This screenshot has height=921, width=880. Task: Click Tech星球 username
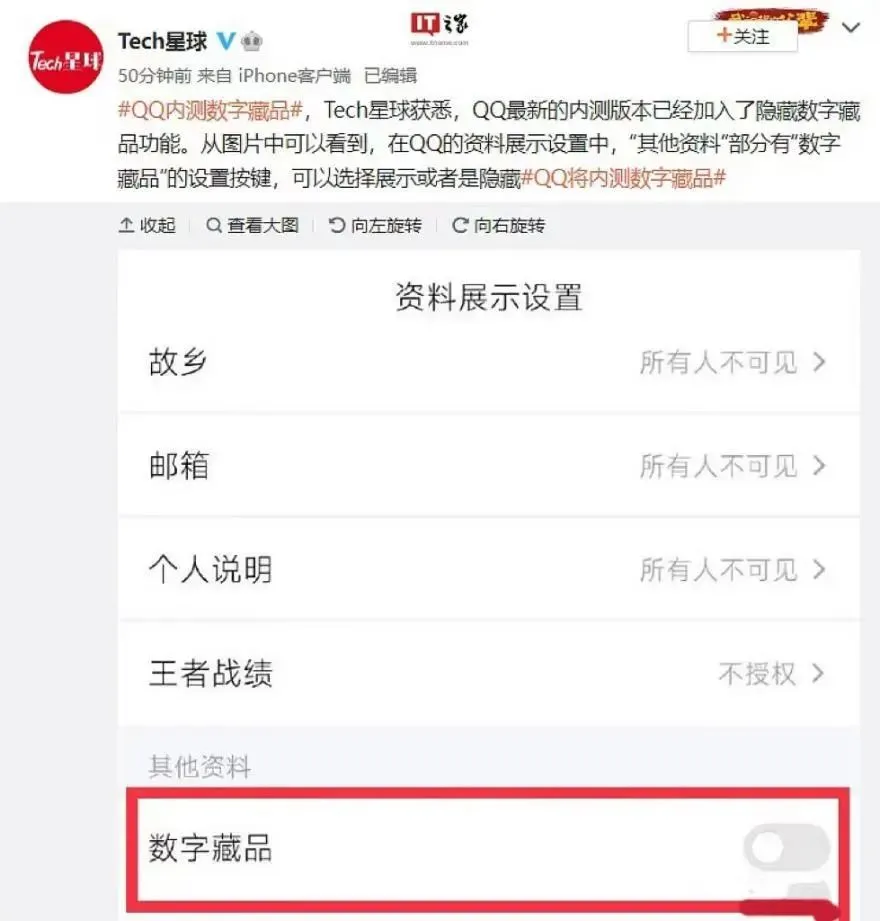tap(162, 41)
